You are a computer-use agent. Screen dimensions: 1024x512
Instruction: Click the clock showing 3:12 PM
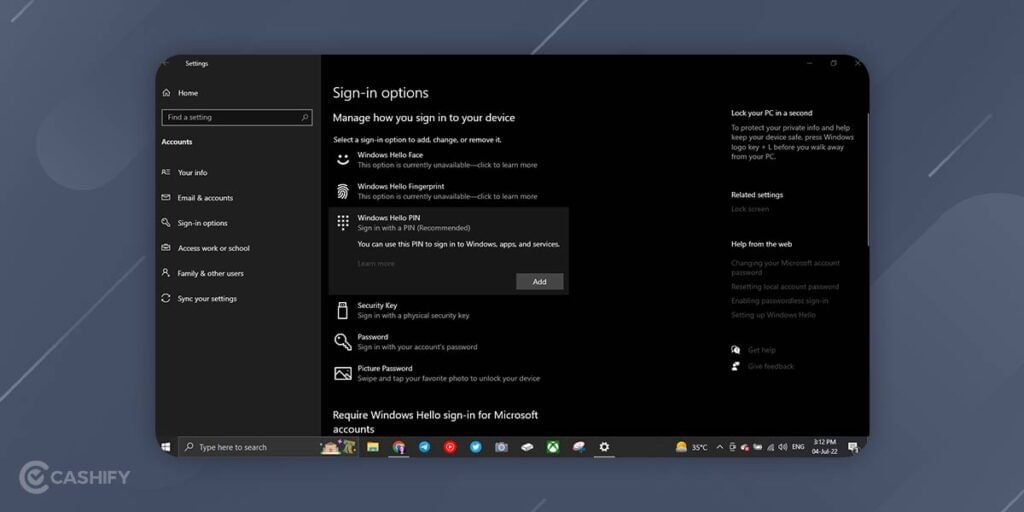[x=825, y=447]
